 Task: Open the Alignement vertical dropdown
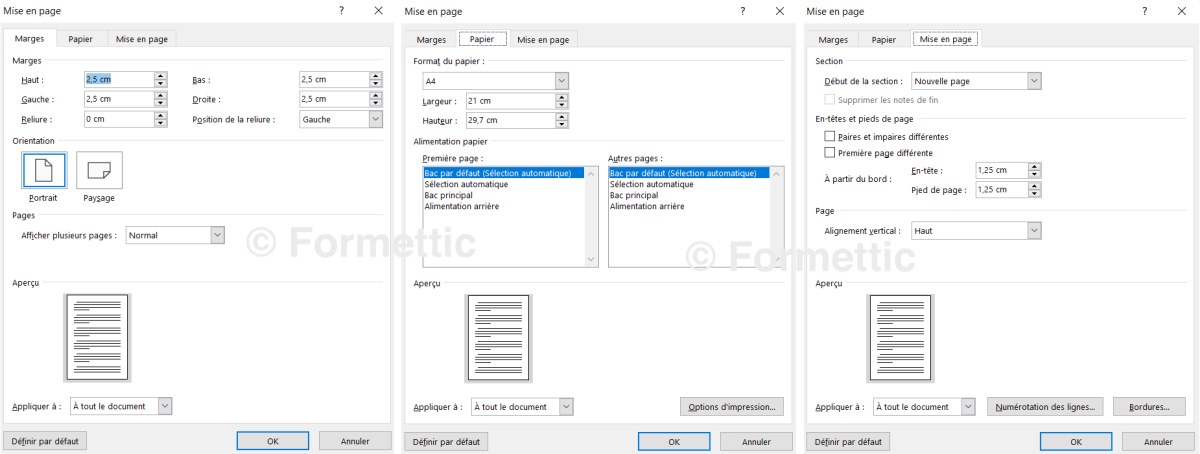click(x=1034, y=230)
